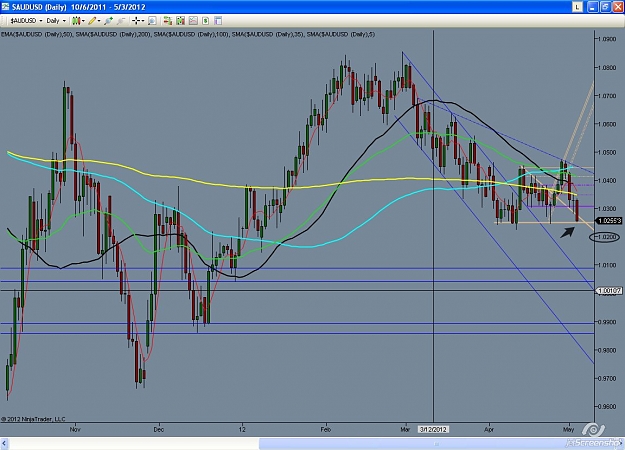Click the indicator list label text
This screenshot has height=450, width=625.
point(188,35)
